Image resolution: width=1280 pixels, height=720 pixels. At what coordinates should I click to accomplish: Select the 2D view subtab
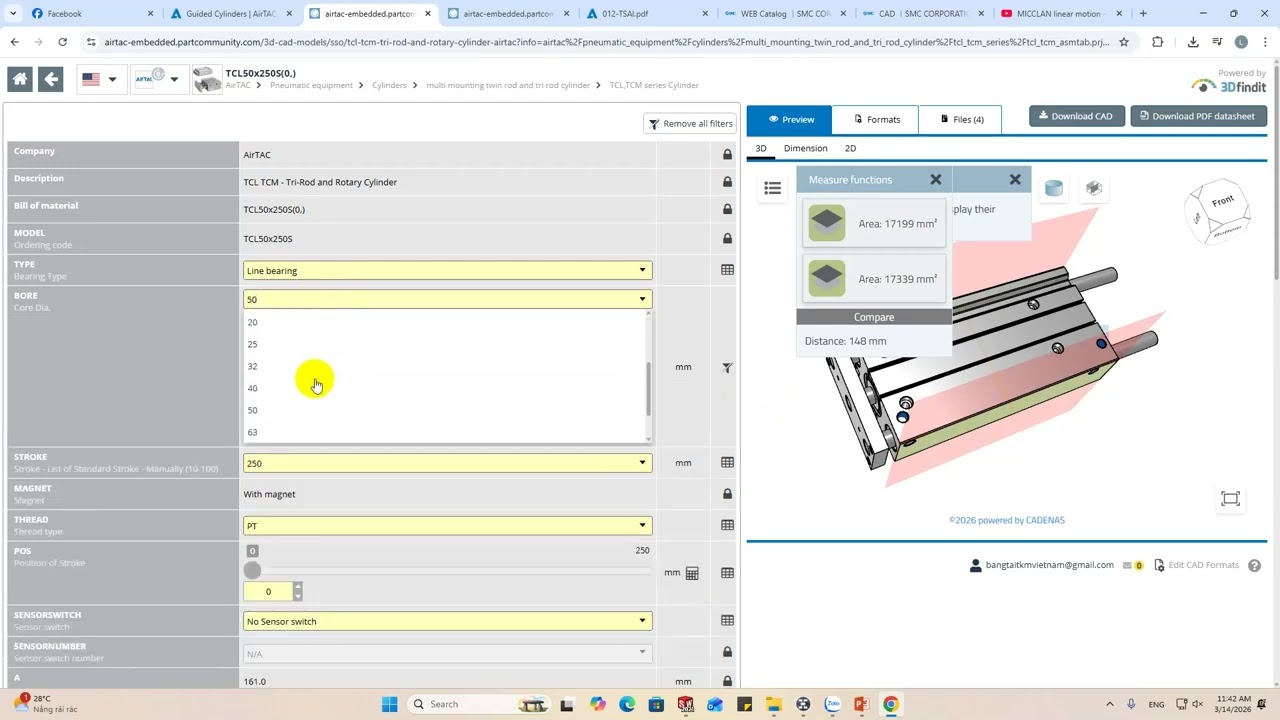point(850,148)
